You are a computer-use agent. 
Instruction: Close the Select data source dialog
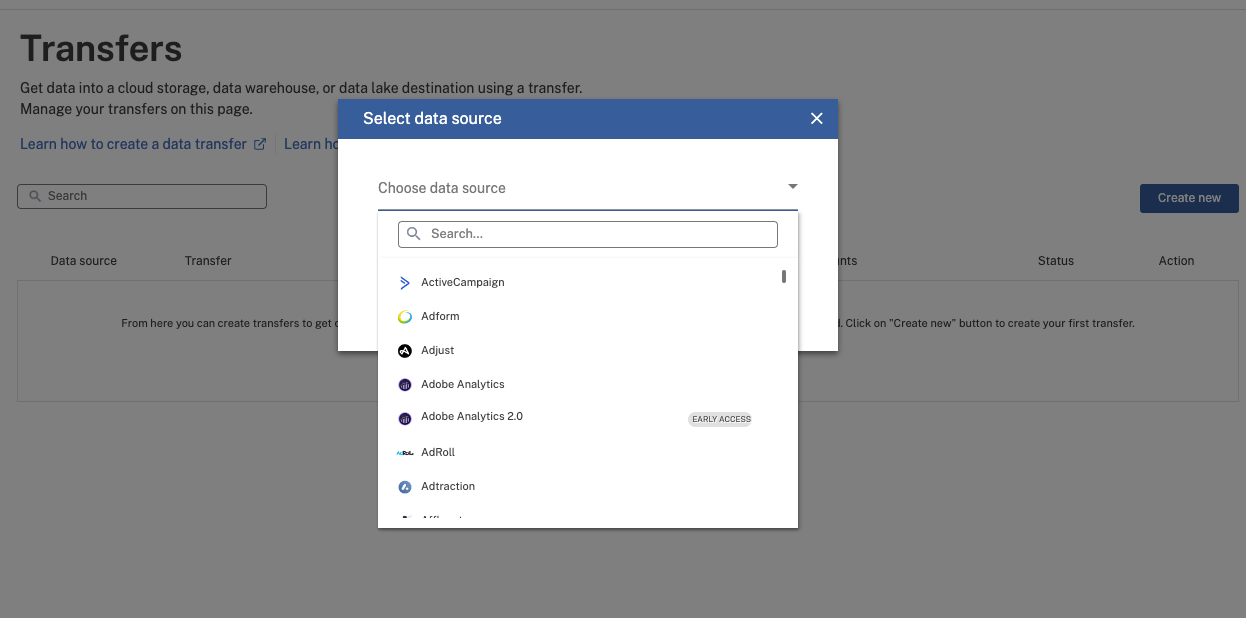816,119
